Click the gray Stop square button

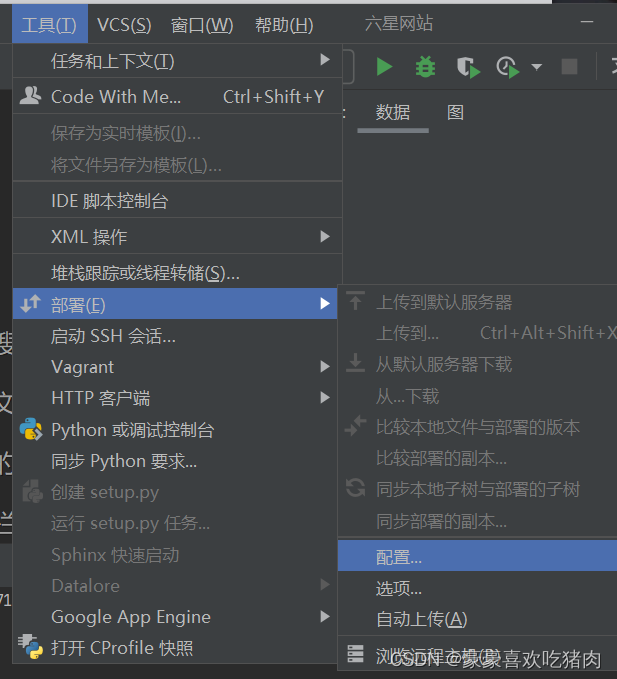pyautogui.click(x=569, y=67)
